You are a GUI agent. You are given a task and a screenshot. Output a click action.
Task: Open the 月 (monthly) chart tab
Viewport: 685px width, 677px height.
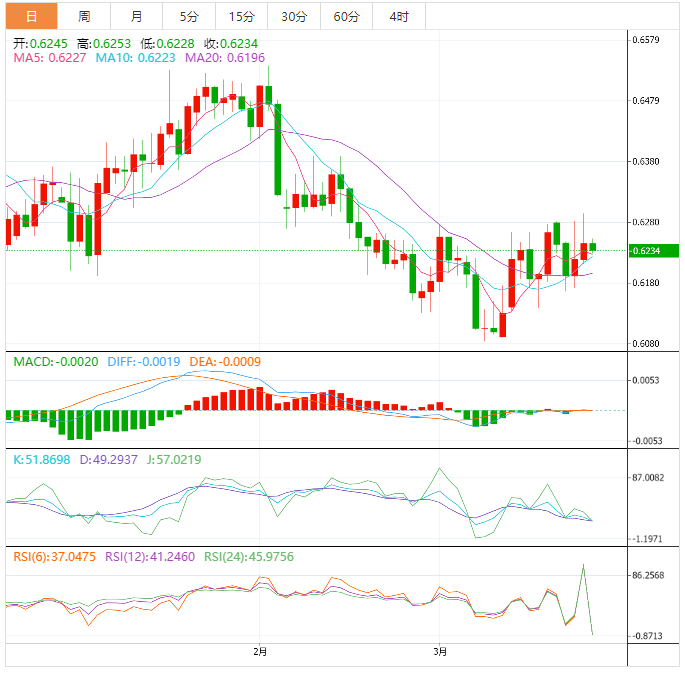point(136,17)
